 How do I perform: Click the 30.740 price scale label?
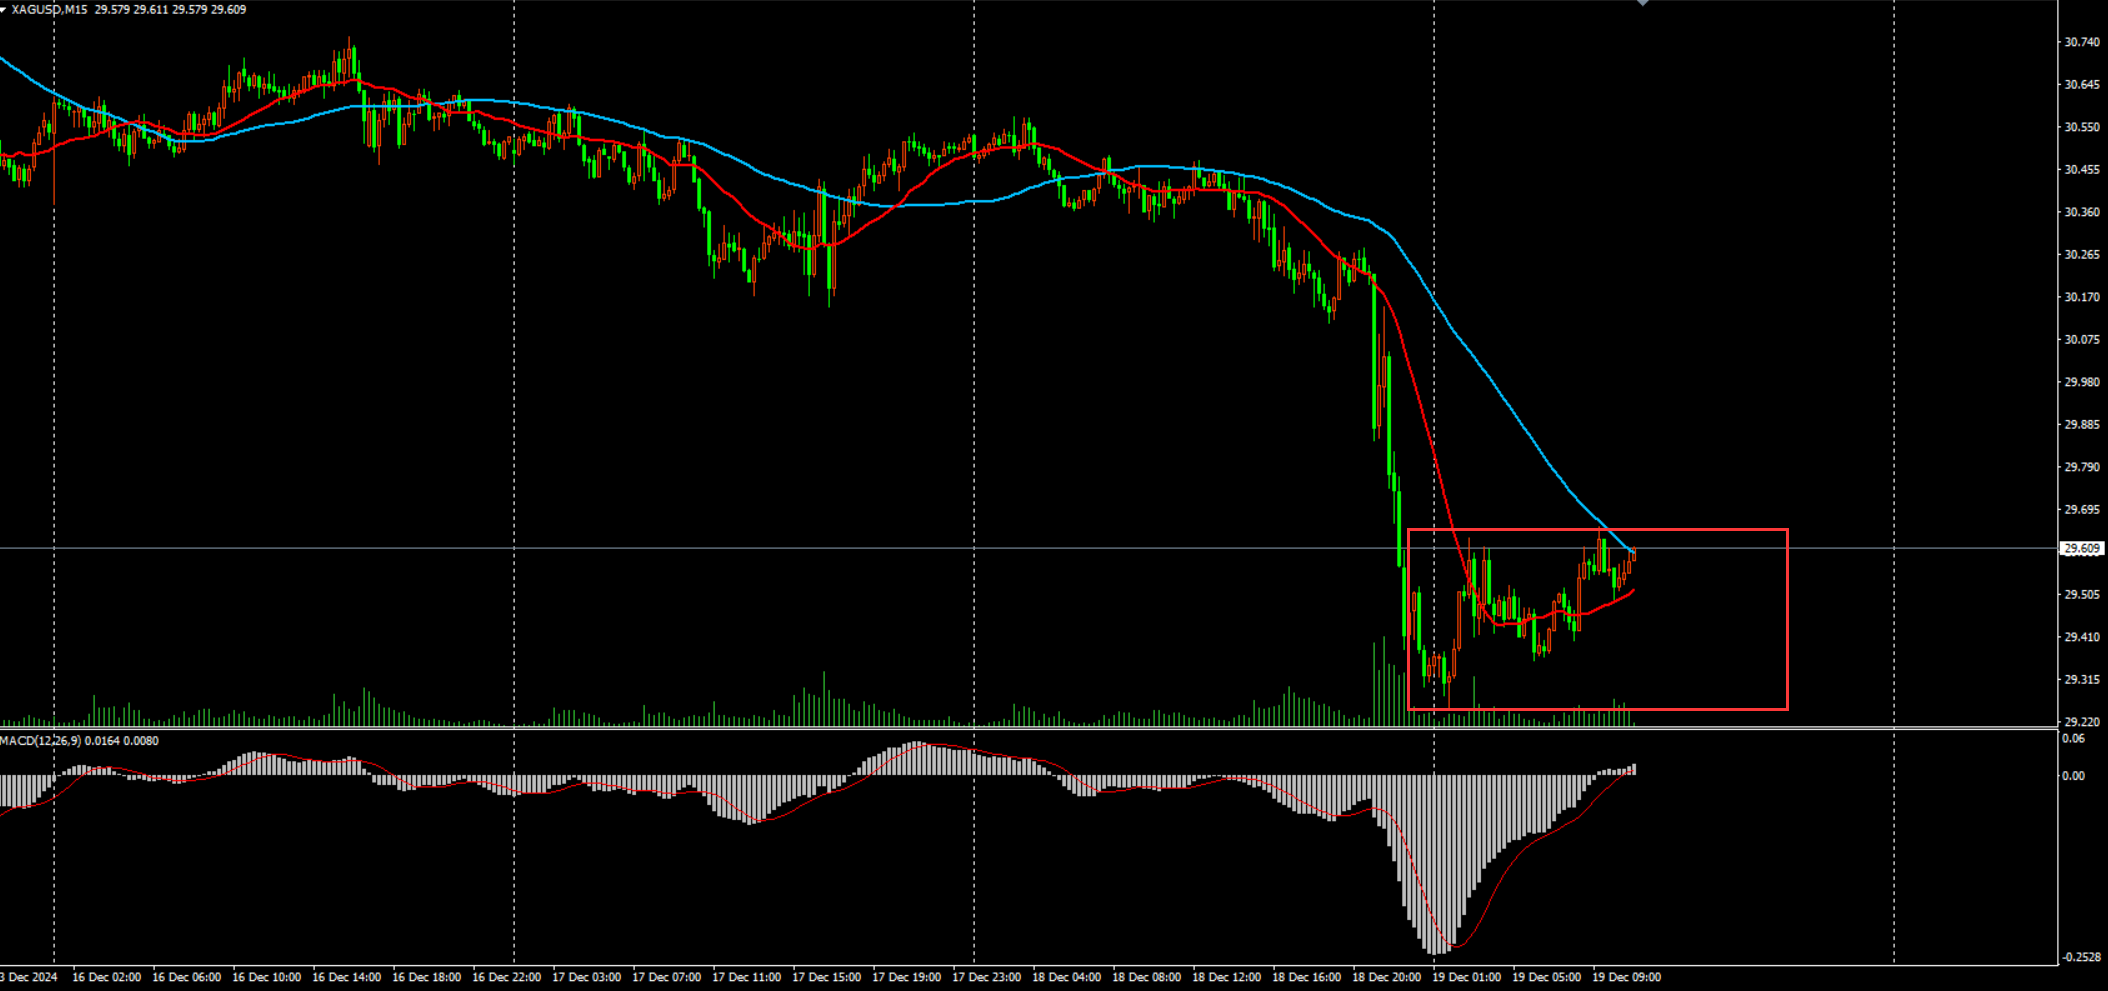click(x=2082, y=42)
